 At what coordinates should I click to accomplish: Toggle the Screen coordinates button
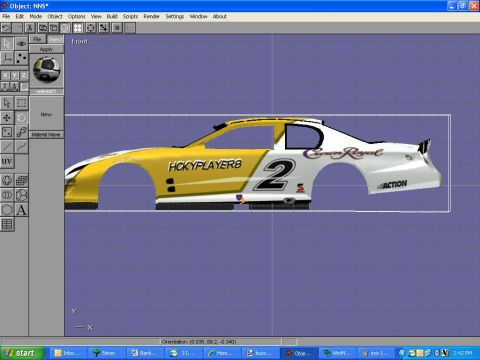pyautogui.click(x=24, y=87)
